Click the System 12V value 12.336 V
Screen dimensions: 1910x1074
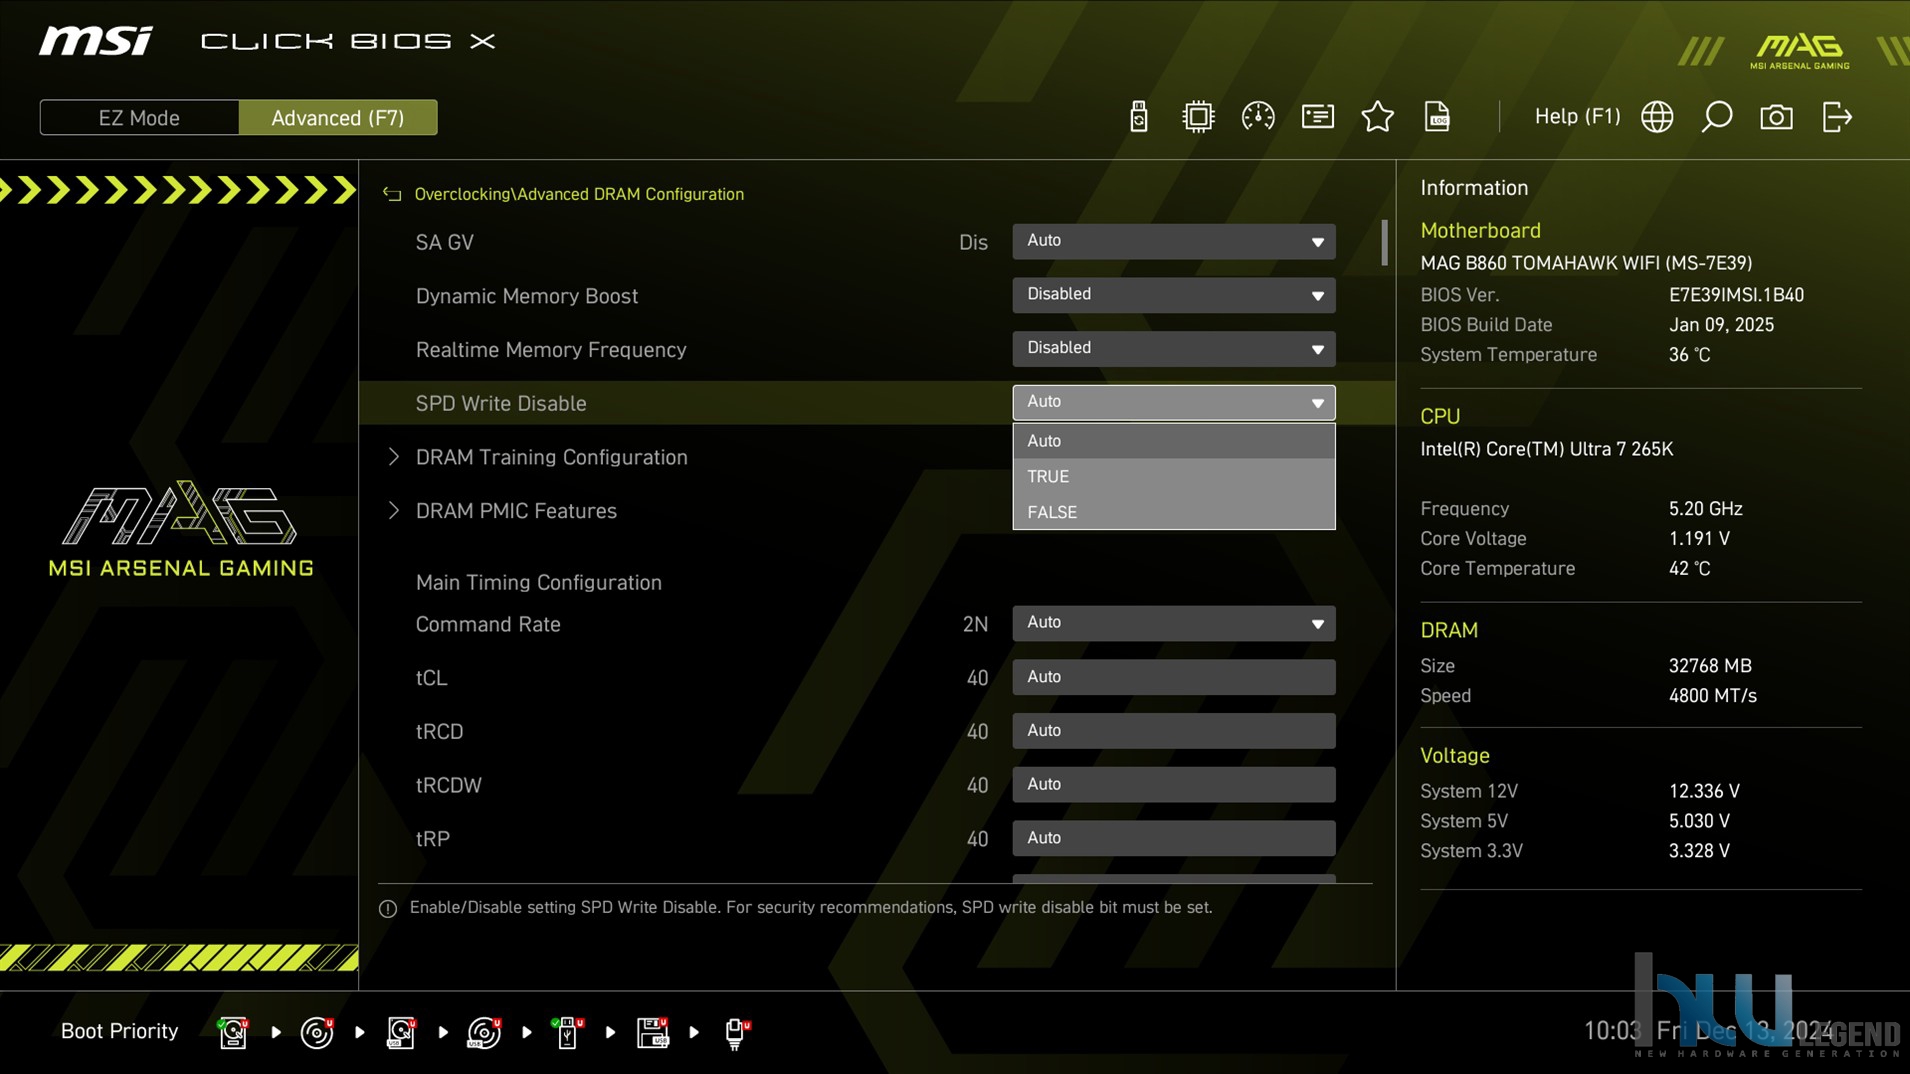1704,791
